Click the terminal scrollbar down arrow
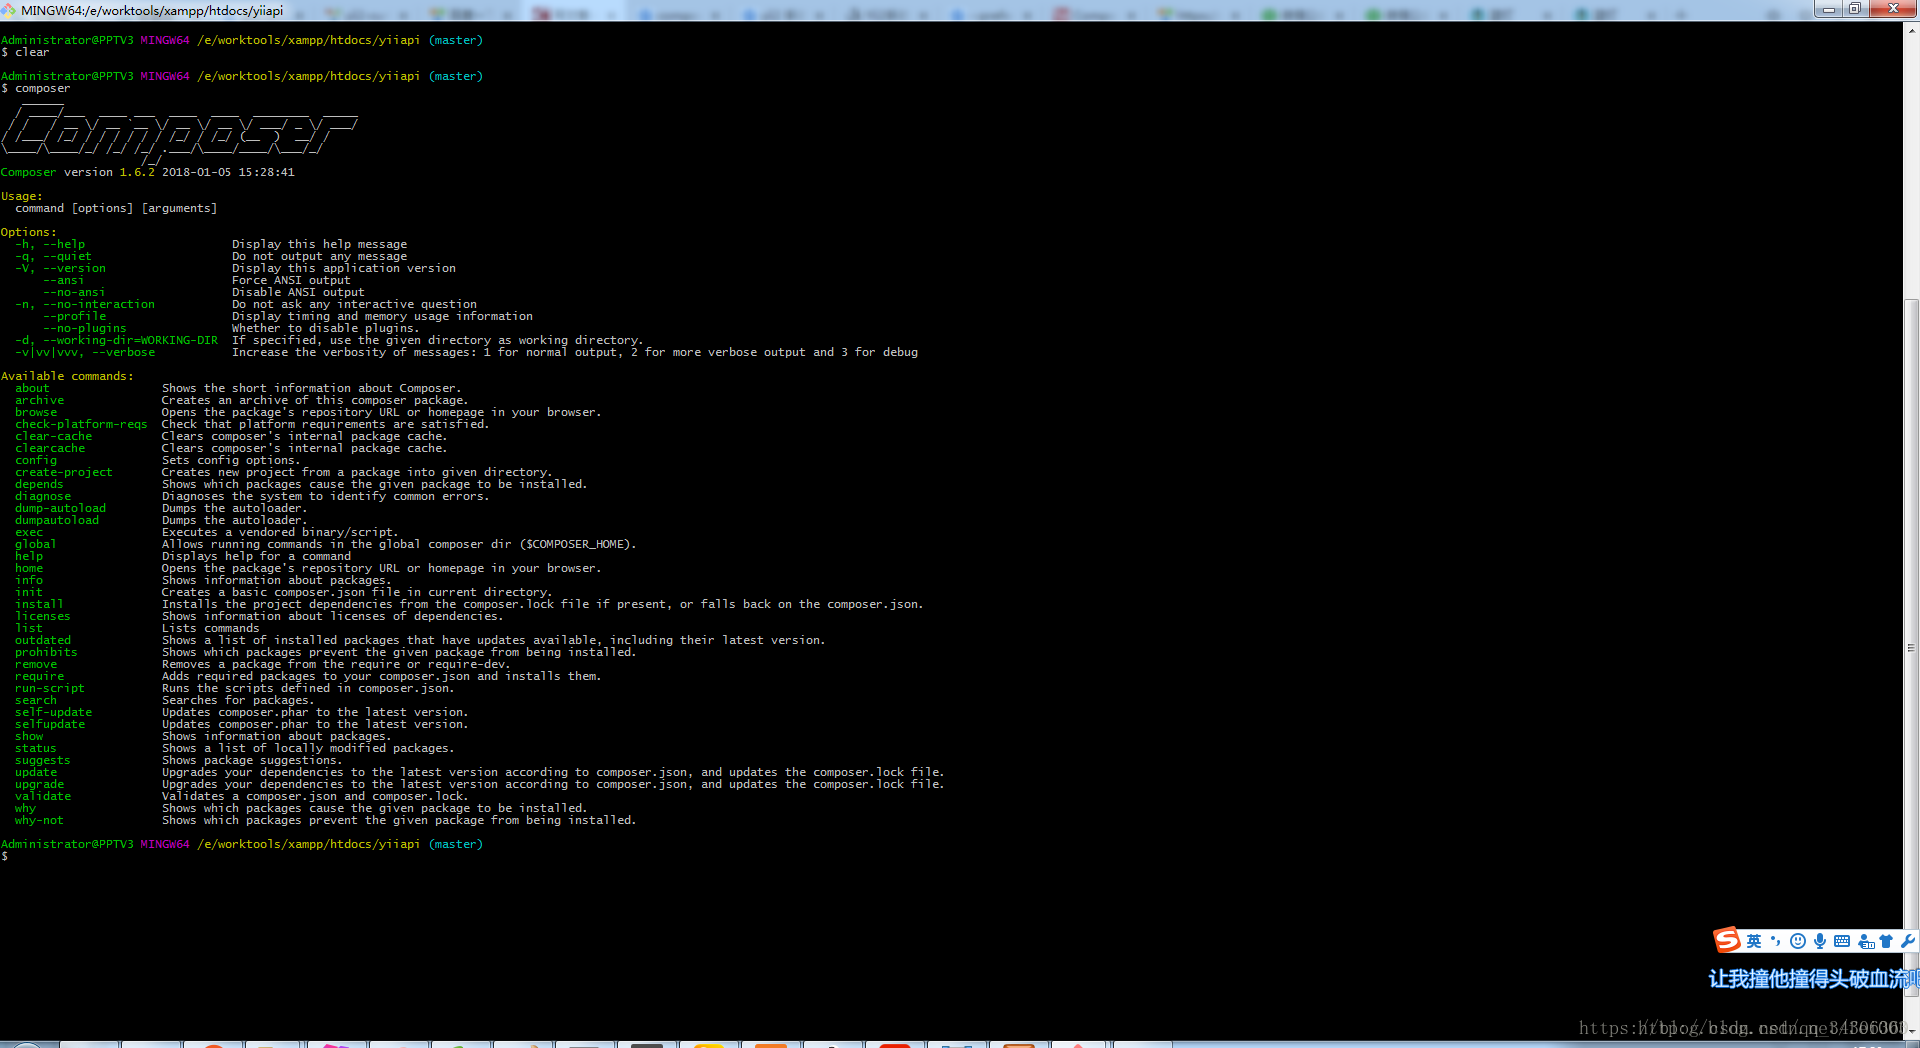The image size is (1920, 1048). pyautogui.click(x=1911, y=1031)
